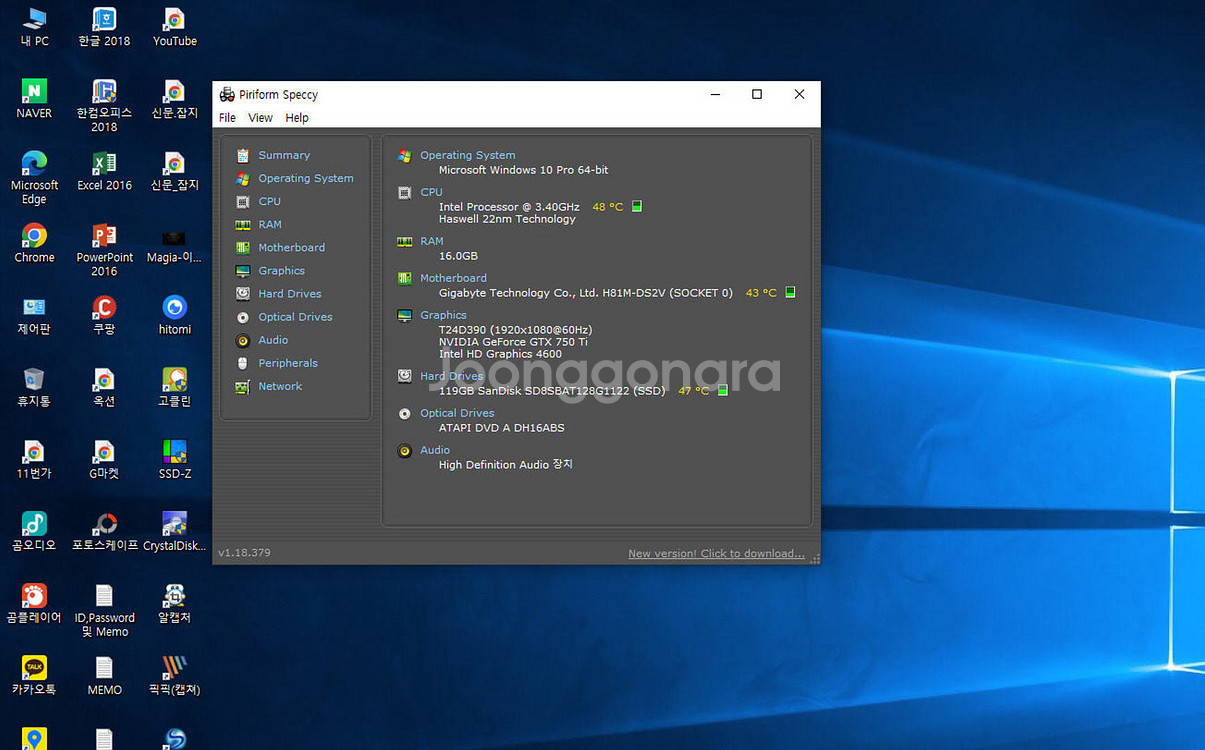The image size is (1205, 750).
Task: Click the RAM heading in summary pane
Action: coord(431,241)
